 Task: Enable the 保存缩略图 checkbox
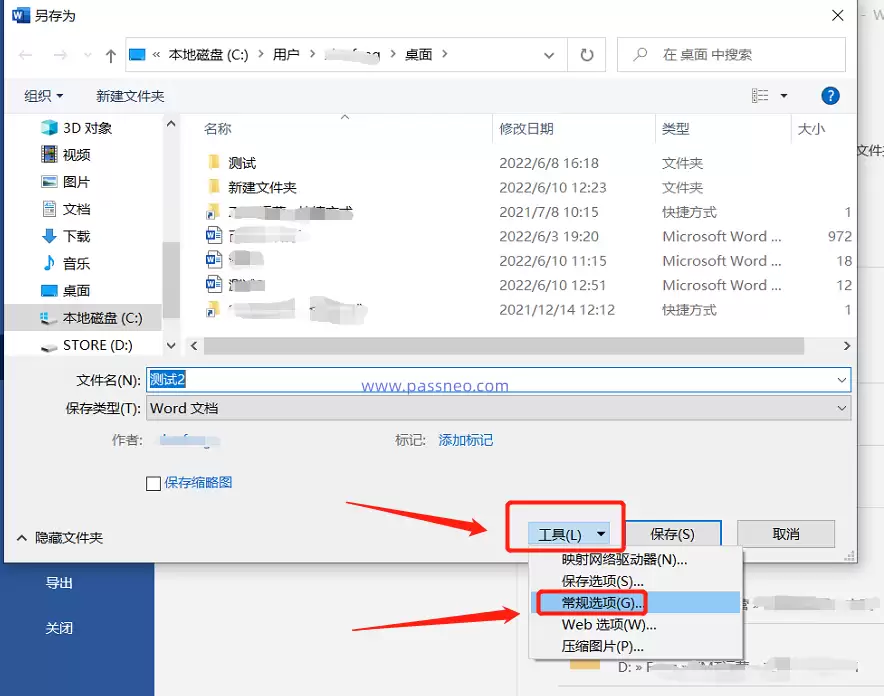(155, 483)
